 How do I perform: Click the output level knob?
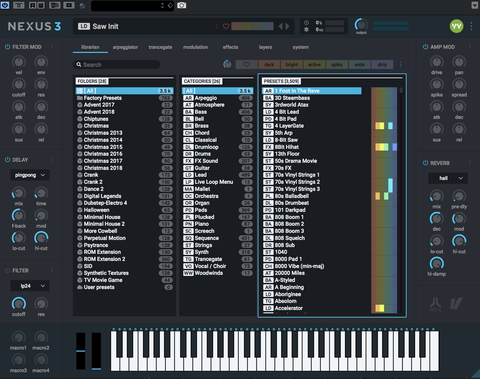pyautogui.click(x=361, y=25)
